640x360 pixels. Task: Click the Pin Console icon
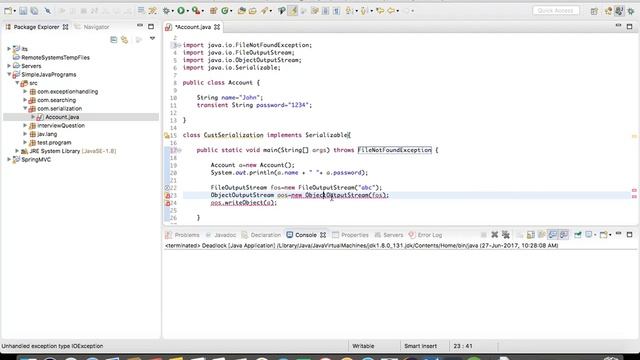(x=578, y=235)
